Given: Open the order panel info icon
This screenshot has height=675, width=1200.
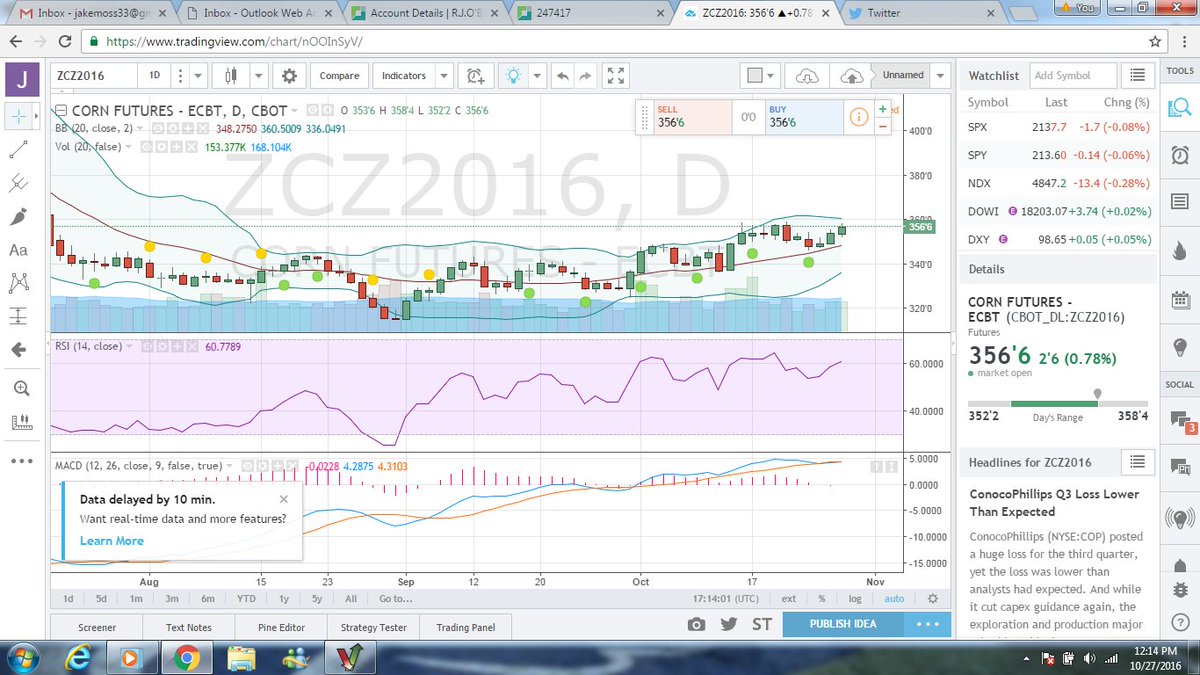Looking at the screenshot, I should (x=858, y=117).
